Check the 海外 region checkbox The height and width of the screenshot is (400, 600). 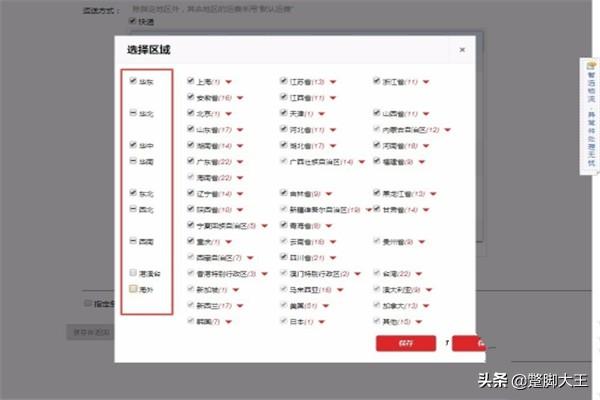(133, 289)
